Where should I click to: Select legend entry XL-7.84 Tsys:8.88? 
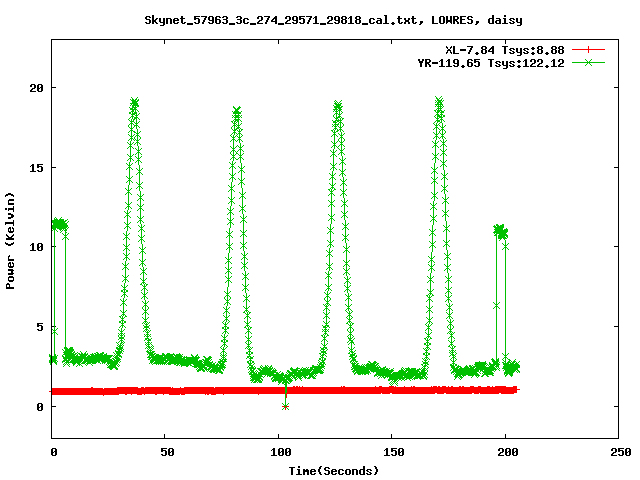tap(505, 50)
